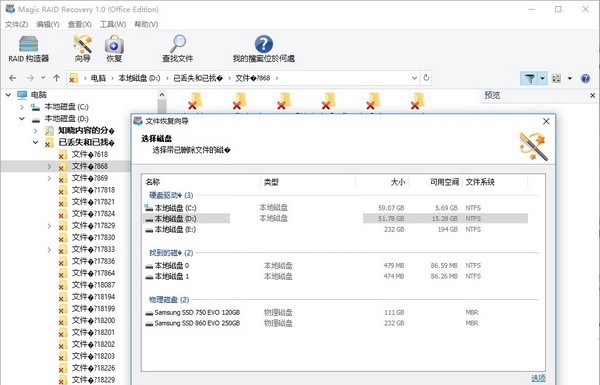Open the view options dropdown arrow

tap(570, 78)
